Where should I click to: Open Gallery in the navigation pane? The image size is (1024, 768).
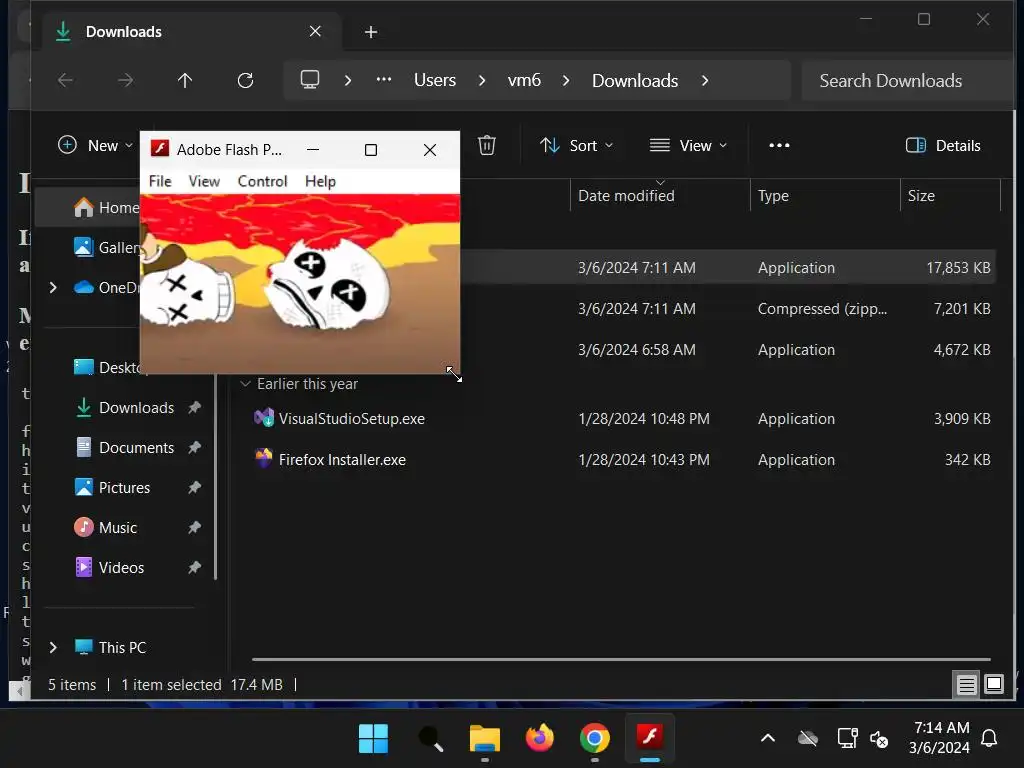[x=106, y=248]
